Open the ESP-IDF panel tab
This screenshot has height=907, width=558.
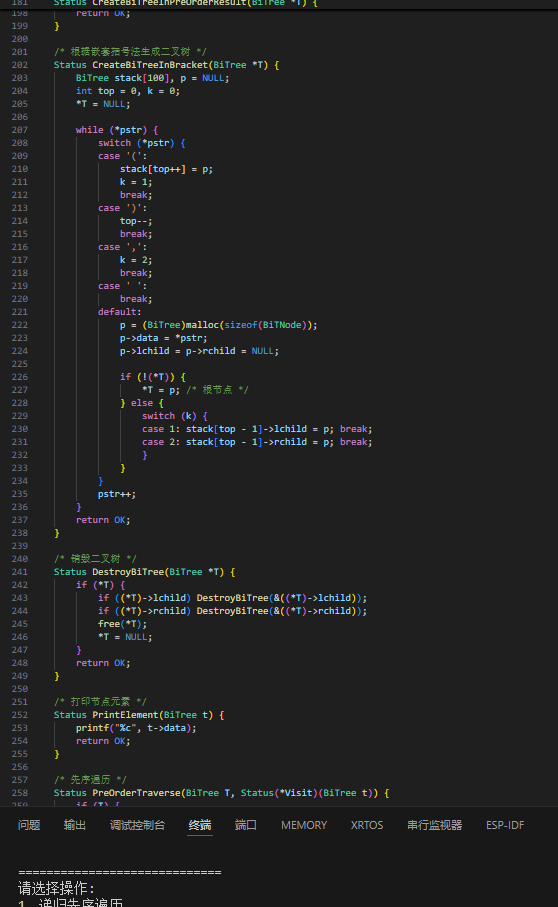(505, 825)
